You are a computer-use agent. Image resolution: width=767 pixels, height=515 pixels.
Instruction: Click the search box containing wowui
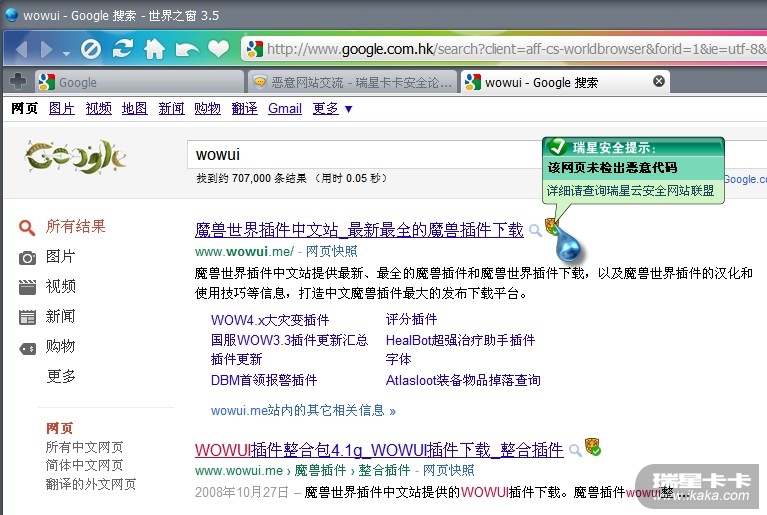tap(364, 155)
